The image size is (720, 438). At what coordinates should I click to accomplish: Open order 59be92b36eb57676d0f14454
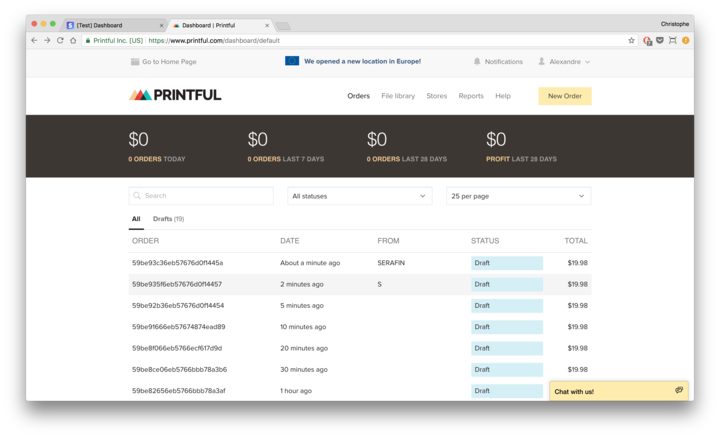[x=178, y=305]
